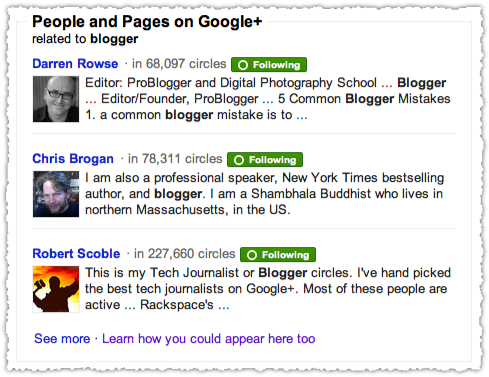Open Learn how you could appear here too

[209, 339]
